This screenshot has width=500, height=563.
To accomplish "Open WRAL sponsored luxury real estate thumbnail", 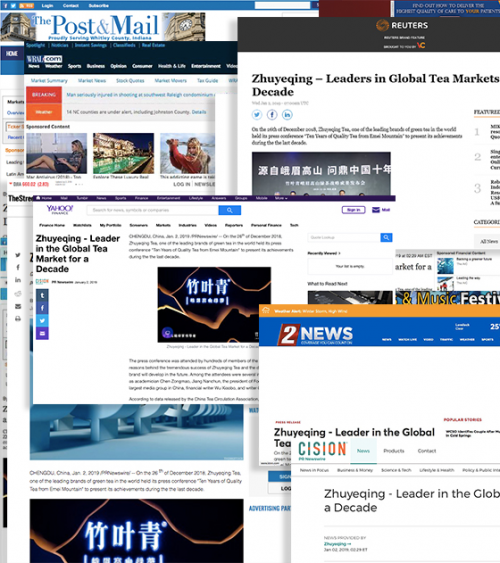I will tap(123, 153).
